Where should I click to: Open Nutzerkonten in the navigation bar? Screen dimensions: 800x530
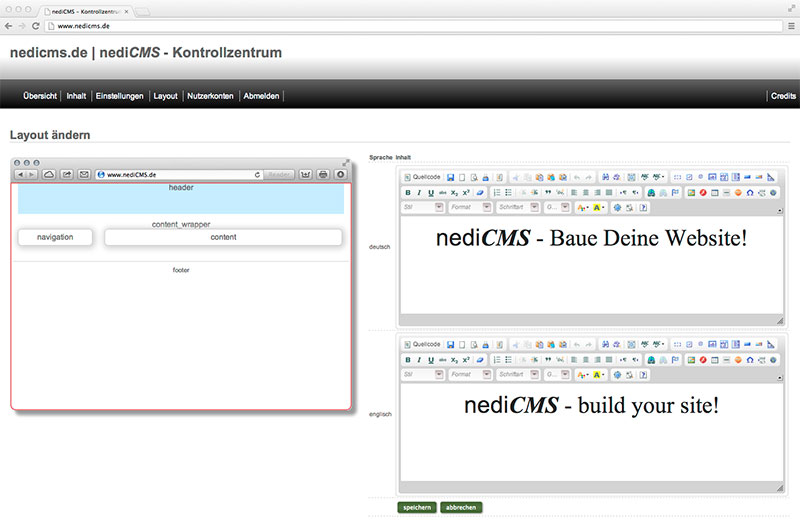pos(210,96)
